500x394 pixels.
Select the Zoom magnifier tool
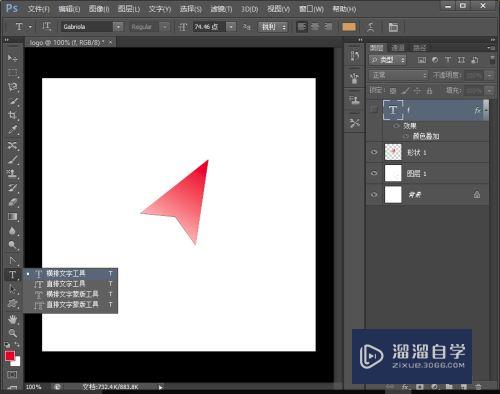click(12, 333)
